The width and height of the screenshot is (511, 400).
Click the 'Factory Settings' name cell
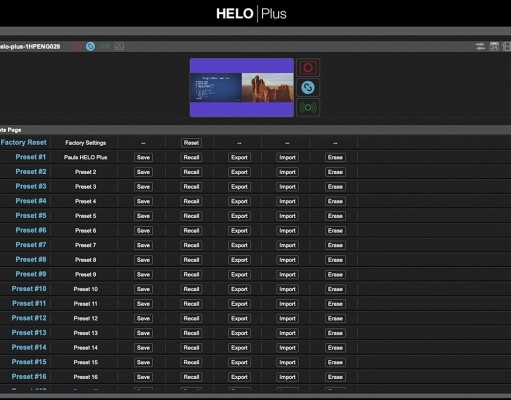[86, 143]
